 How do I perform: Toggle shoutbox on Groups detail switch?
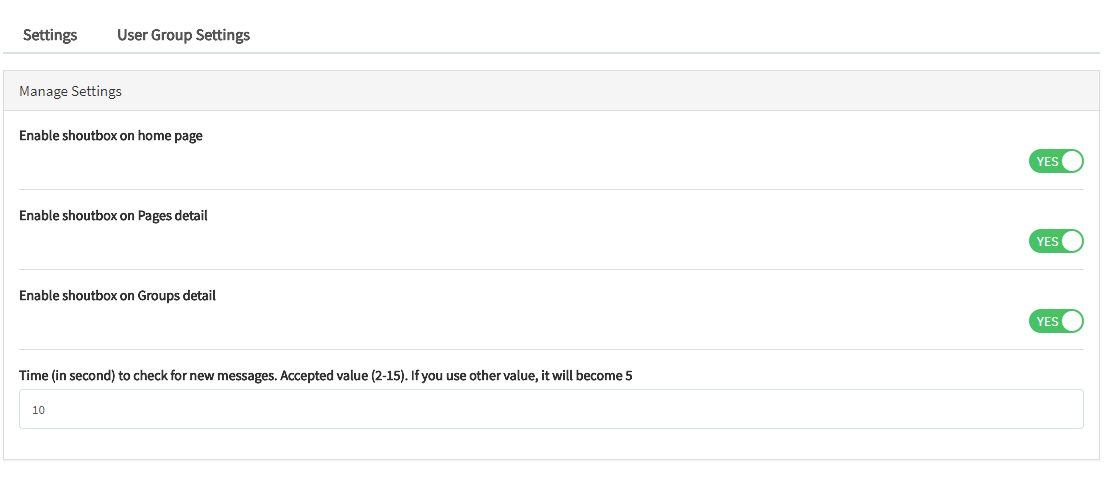pyautogui.click(x=1056, y=321)
